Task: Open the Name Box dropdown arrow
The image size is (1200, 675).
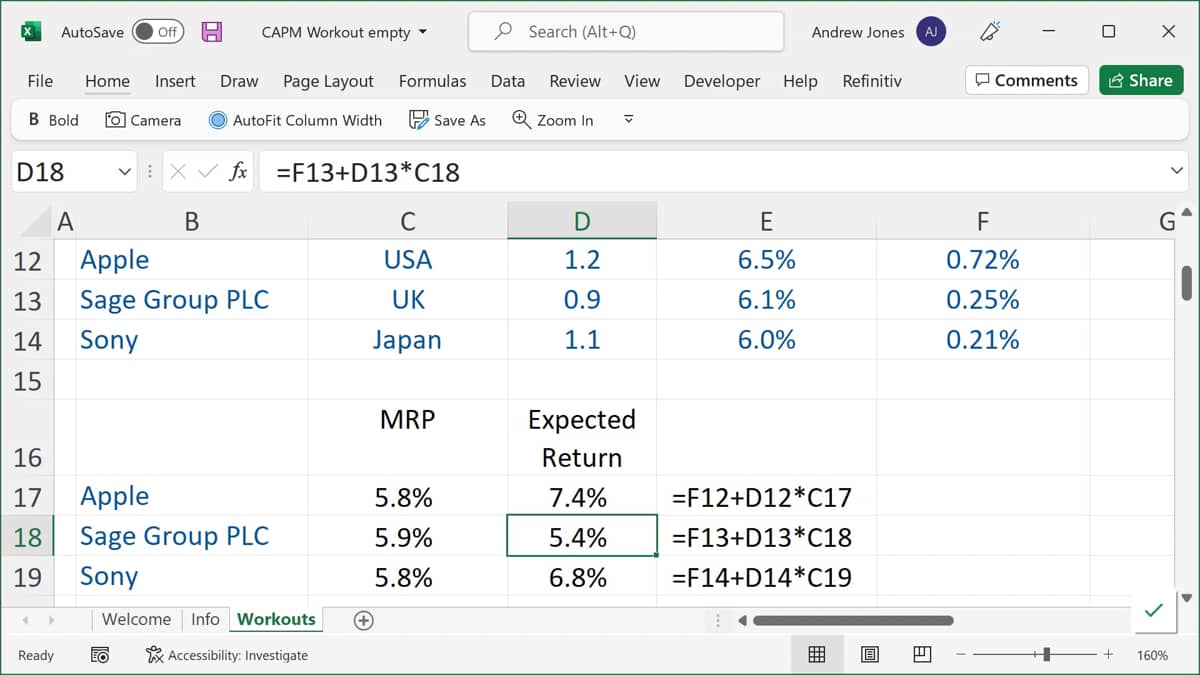Action: point(125,172)
